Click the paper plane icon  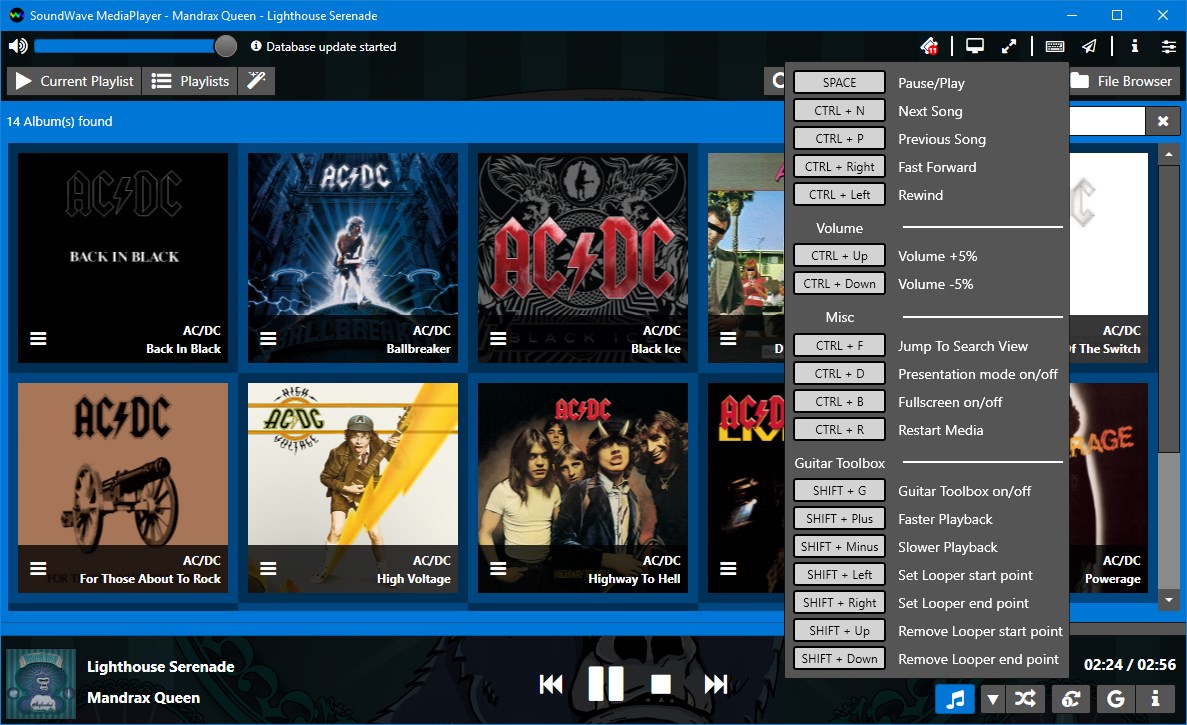[x=1089, y=46]
